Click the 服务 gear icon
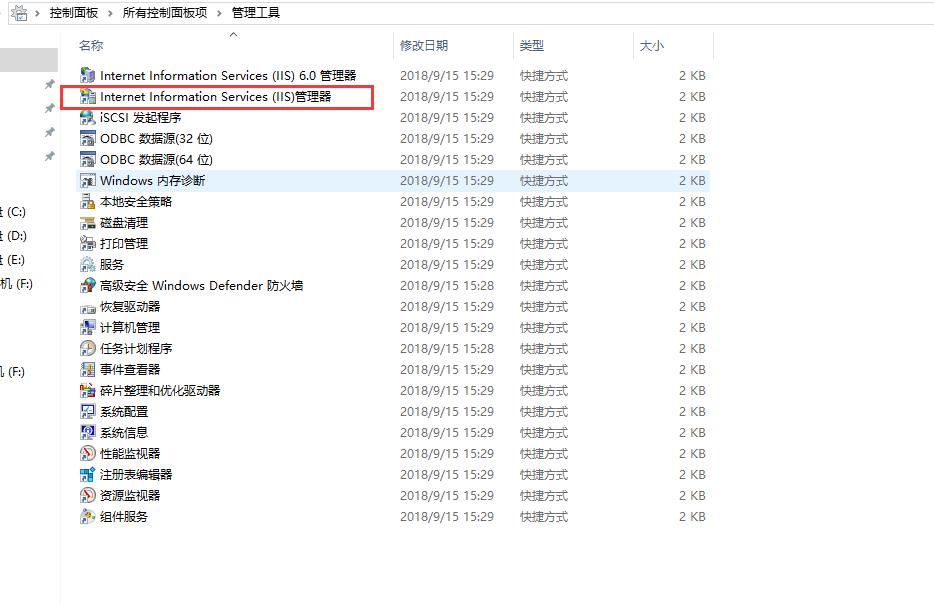Screen dimensions: 934x605 [88, 264]
